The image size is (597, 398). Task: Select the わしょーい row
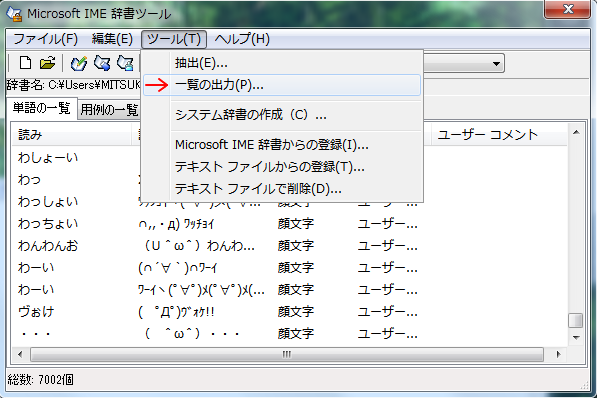[x=48, y=158]
